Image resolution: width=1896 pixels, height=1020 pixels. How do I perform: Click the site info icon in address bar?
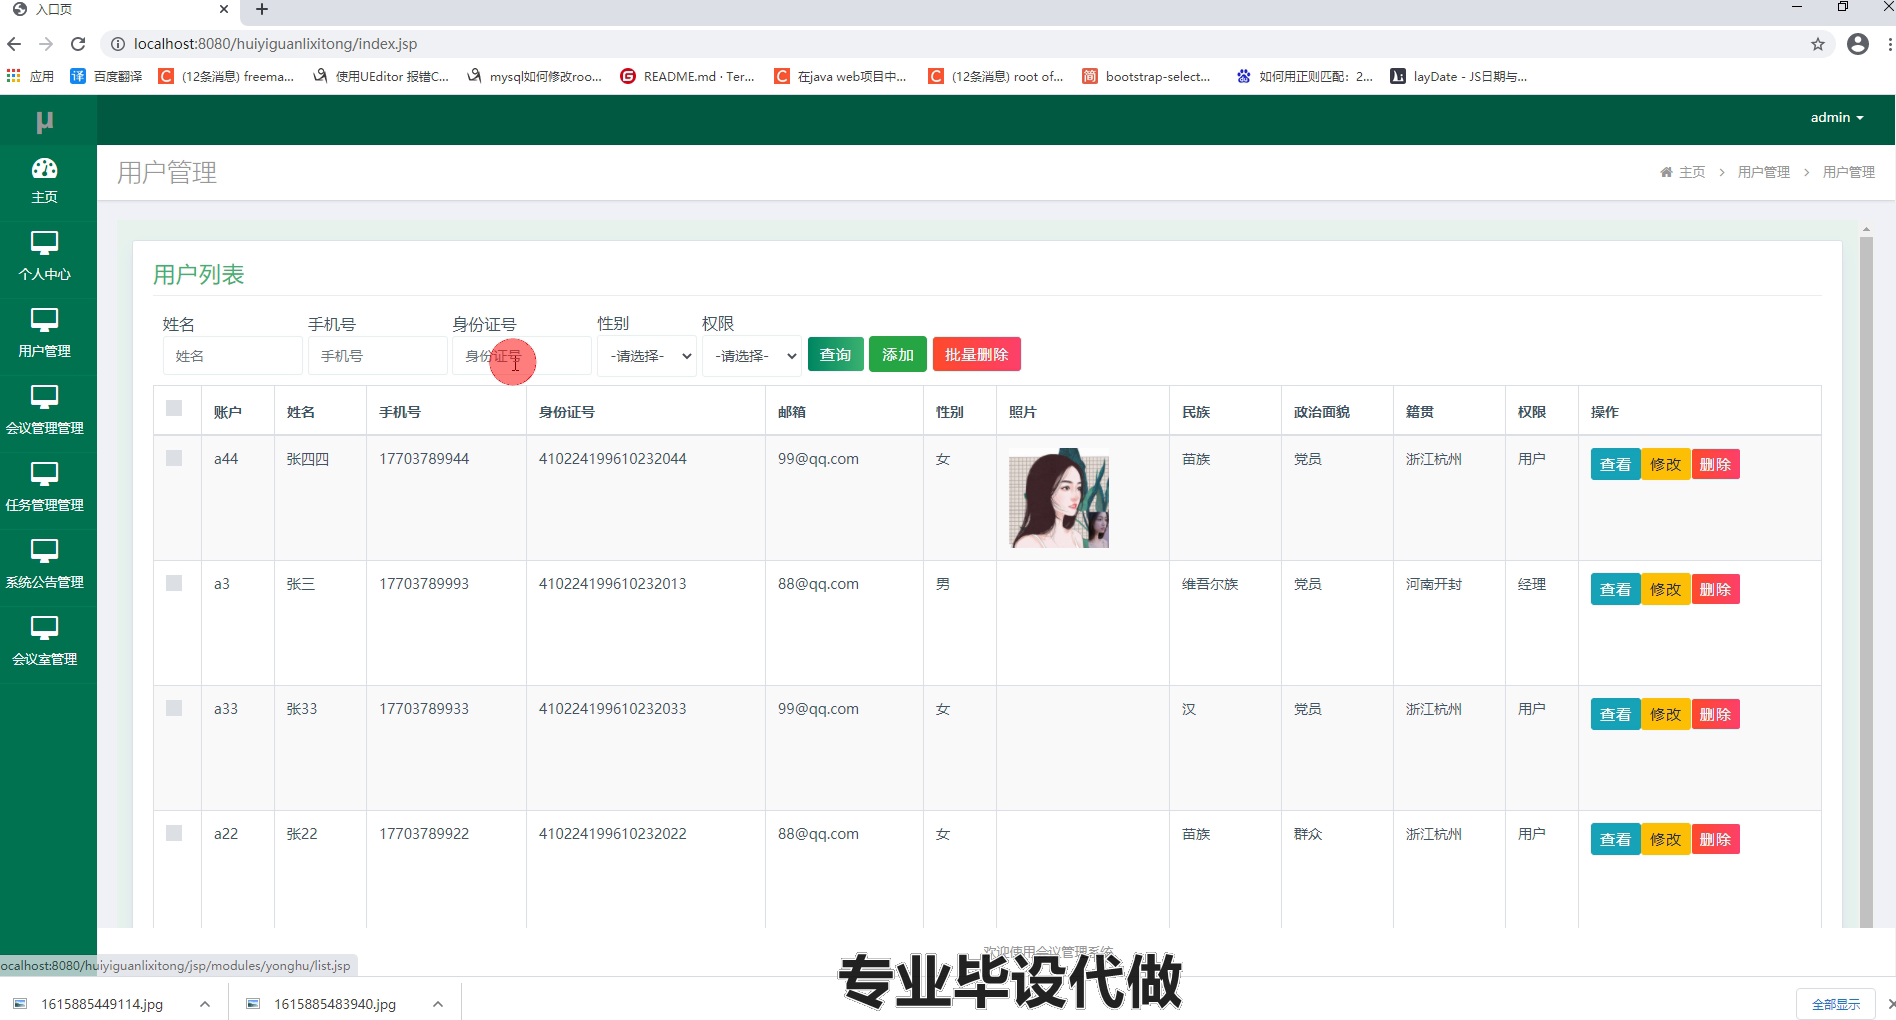[117, 44]
